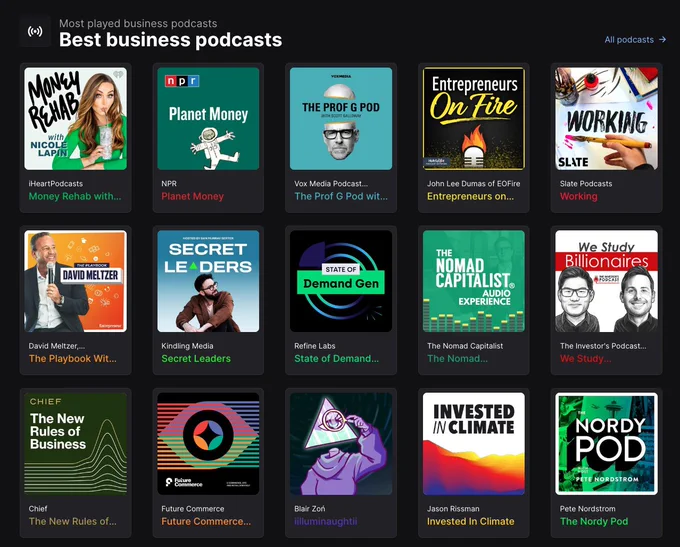This screenshot has height=547, width=680.
Task: Select 'The Prof G Pod wit...' title
Action: point(341,196)
